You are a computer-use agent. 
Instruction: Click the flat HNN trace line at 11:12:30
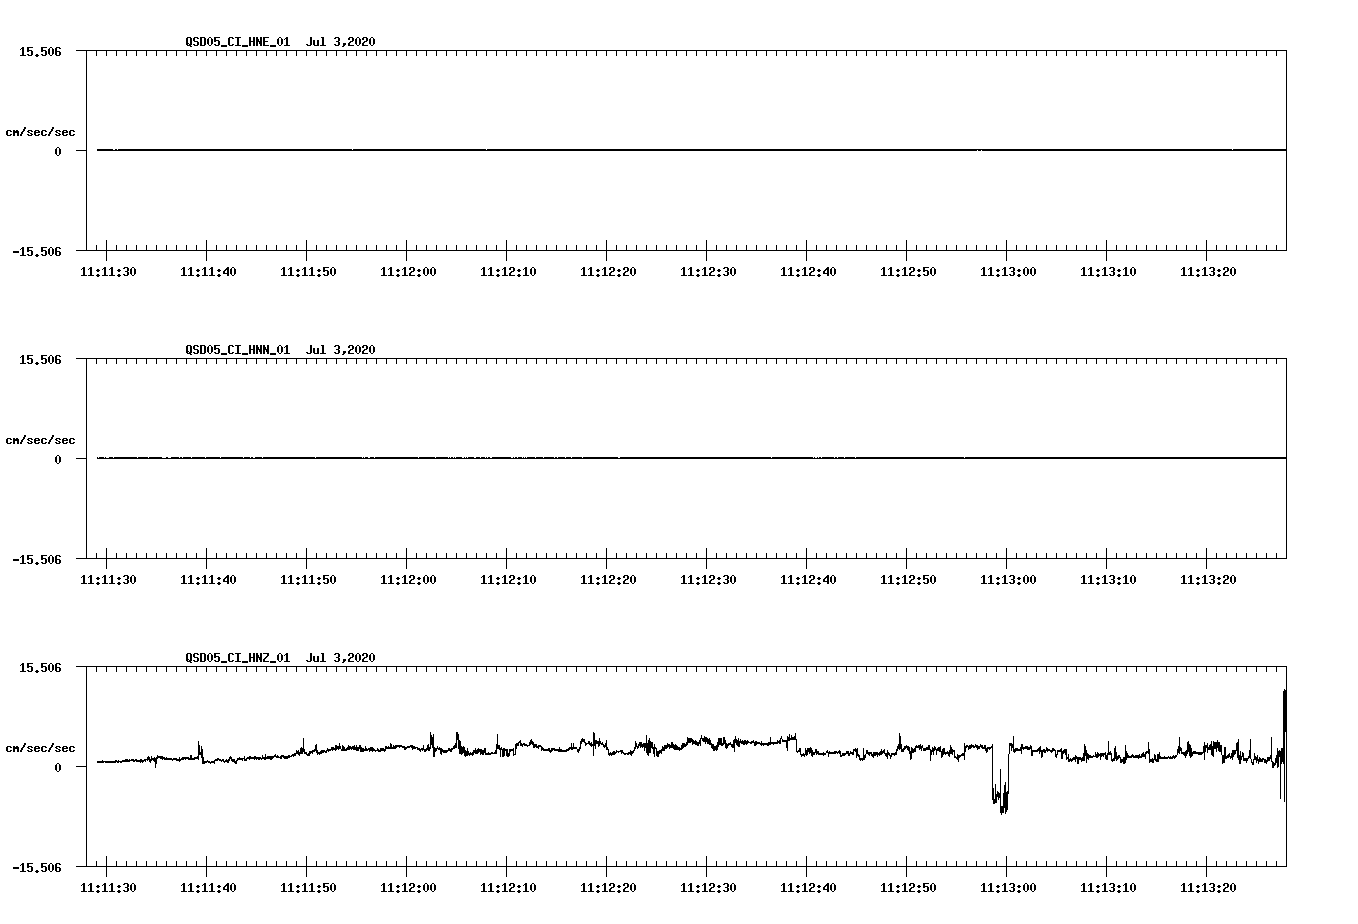pyautogui.click(x=707, y=458)
